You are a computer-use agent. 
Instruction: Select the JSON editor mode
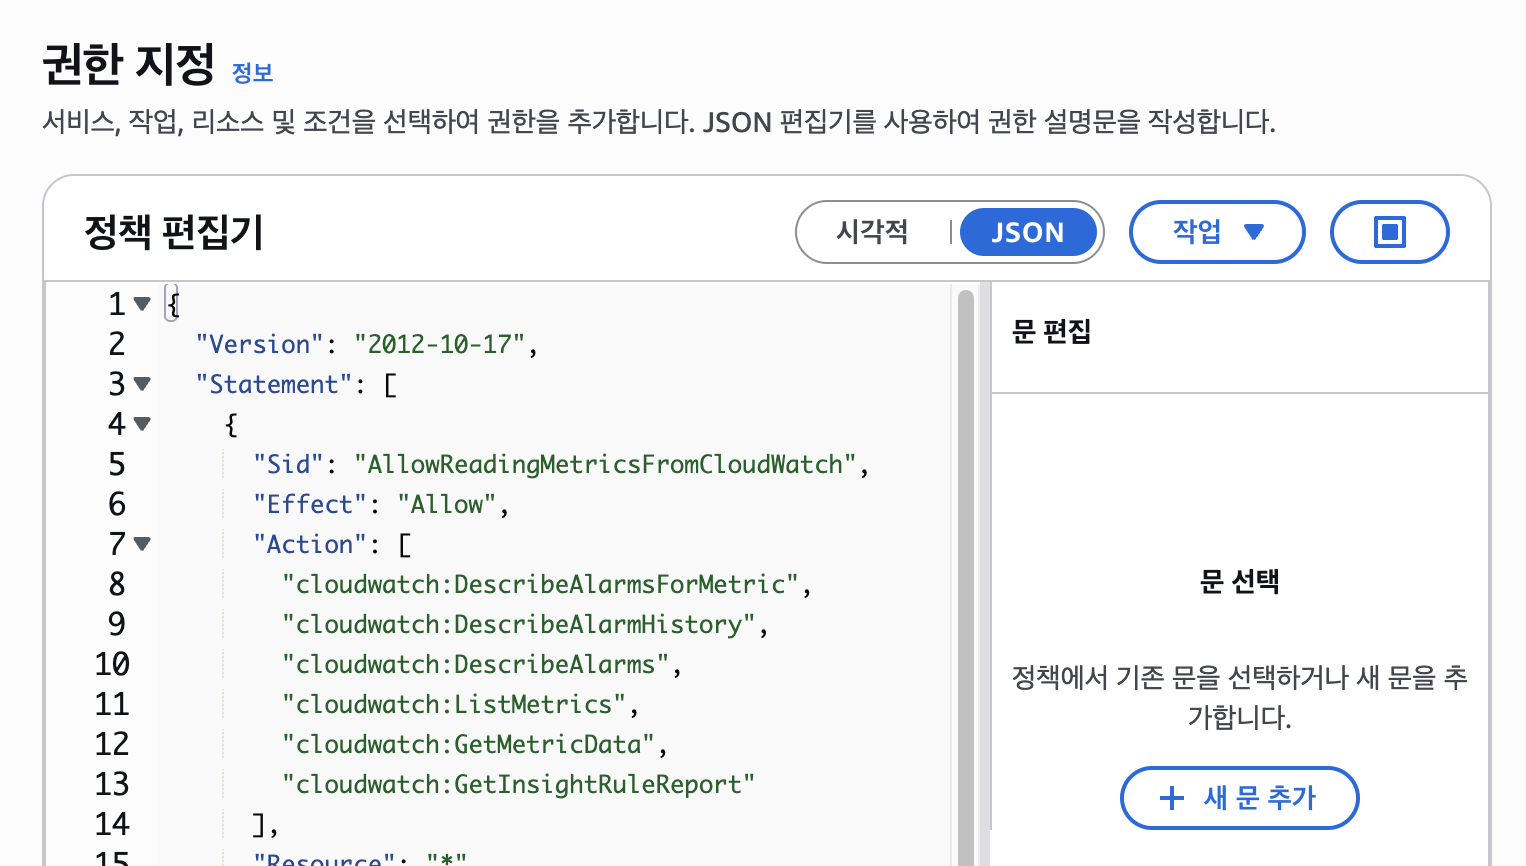pos(1027,232)
